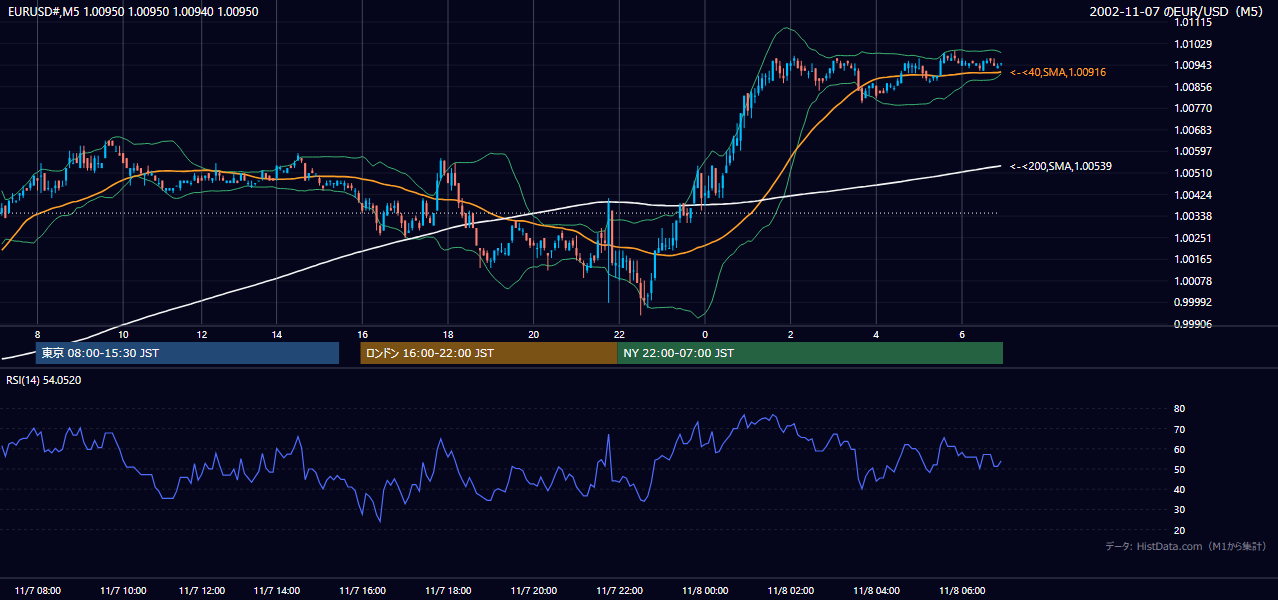The width and height of the screenshot is (1278, 600).
Task: Click the 1.01029 price axis value
Action: pos(1193,44)
